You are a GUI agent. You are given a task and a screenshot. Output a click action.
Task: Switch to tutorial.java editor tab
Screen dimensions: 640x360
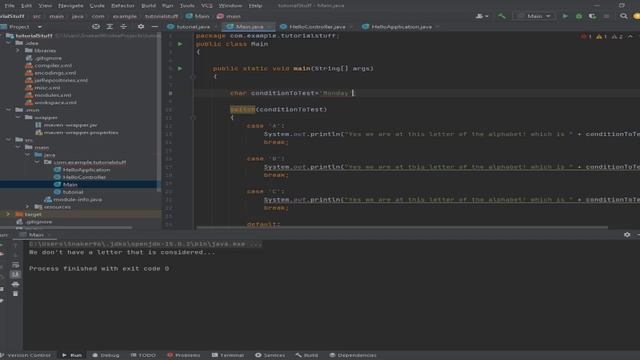coord(192,27)
